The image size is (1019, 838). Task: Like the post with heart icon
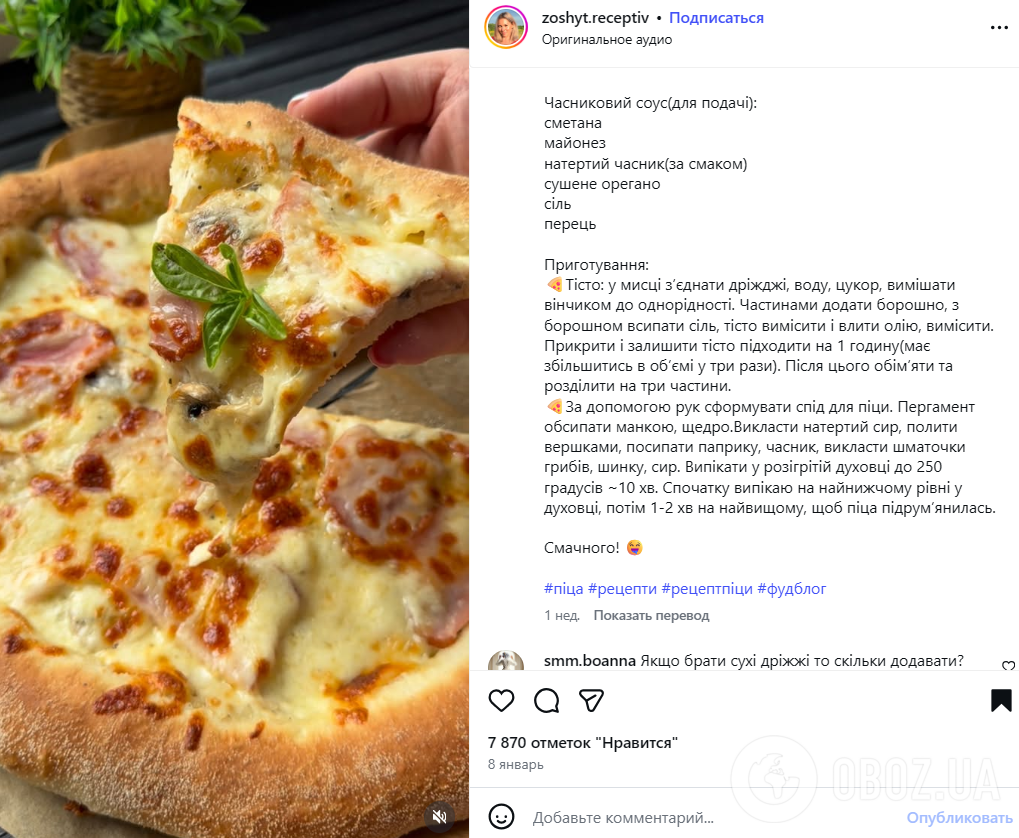(501, 700)
